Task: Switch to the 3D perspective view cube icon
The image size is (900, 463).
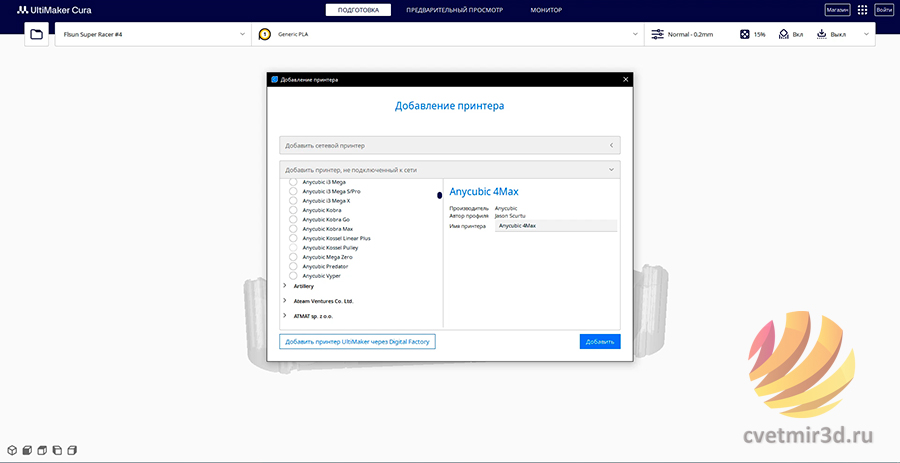Action: [x=11, y=450]
